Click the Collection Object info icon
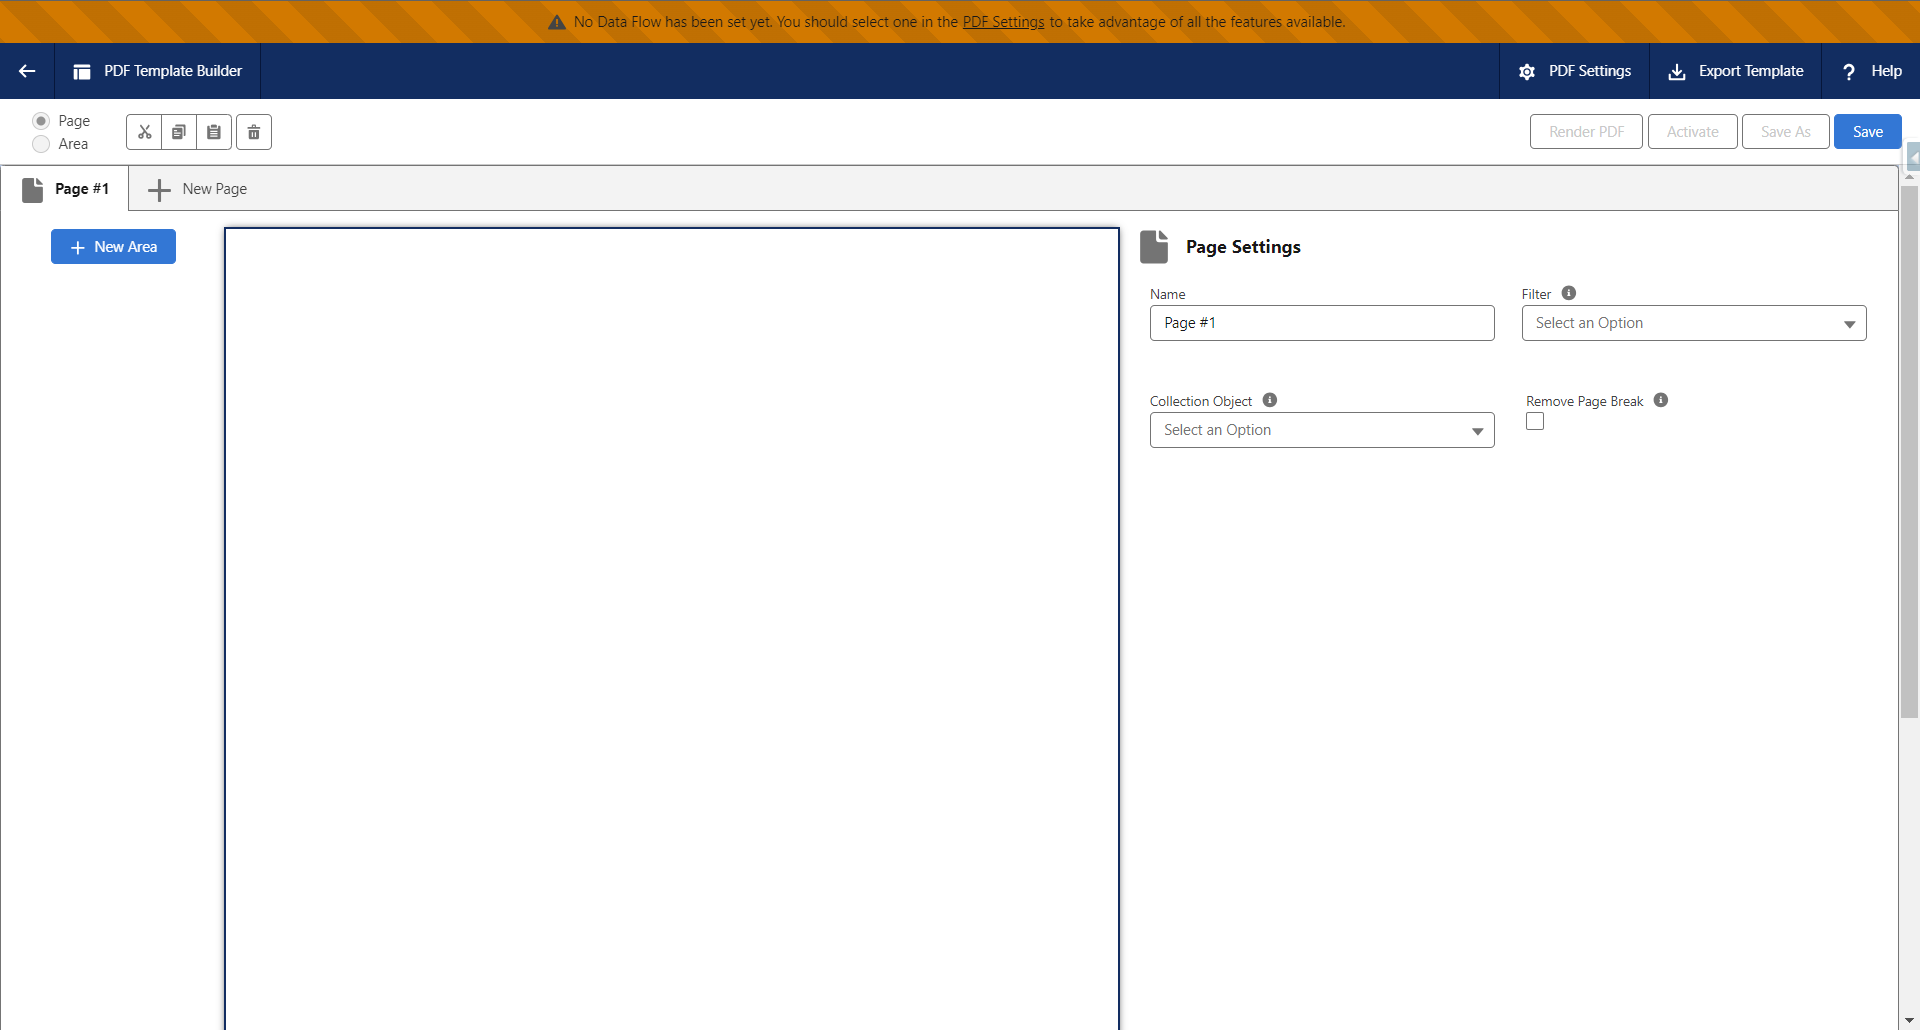 pos(1270,400)
